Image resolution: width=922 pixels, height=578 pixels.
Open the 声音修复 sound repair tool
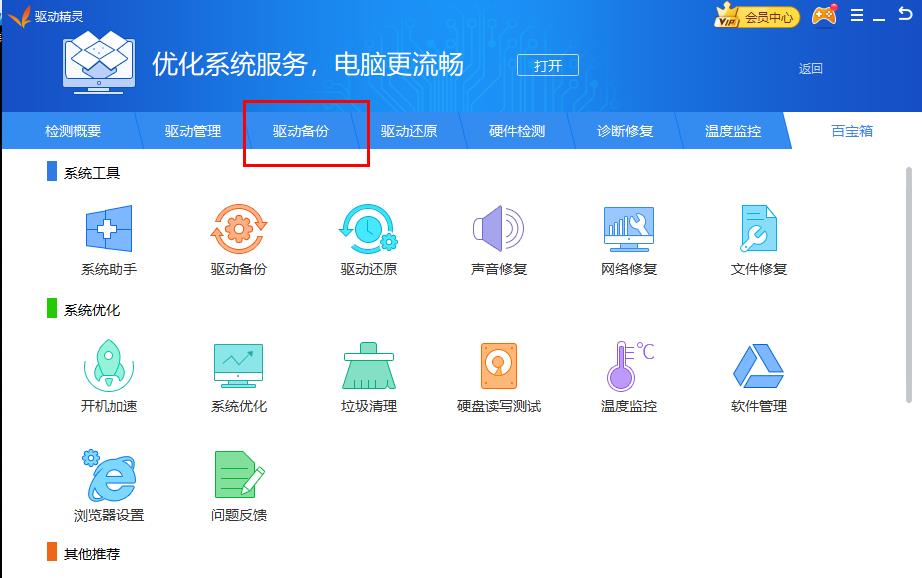click(497, 237)
